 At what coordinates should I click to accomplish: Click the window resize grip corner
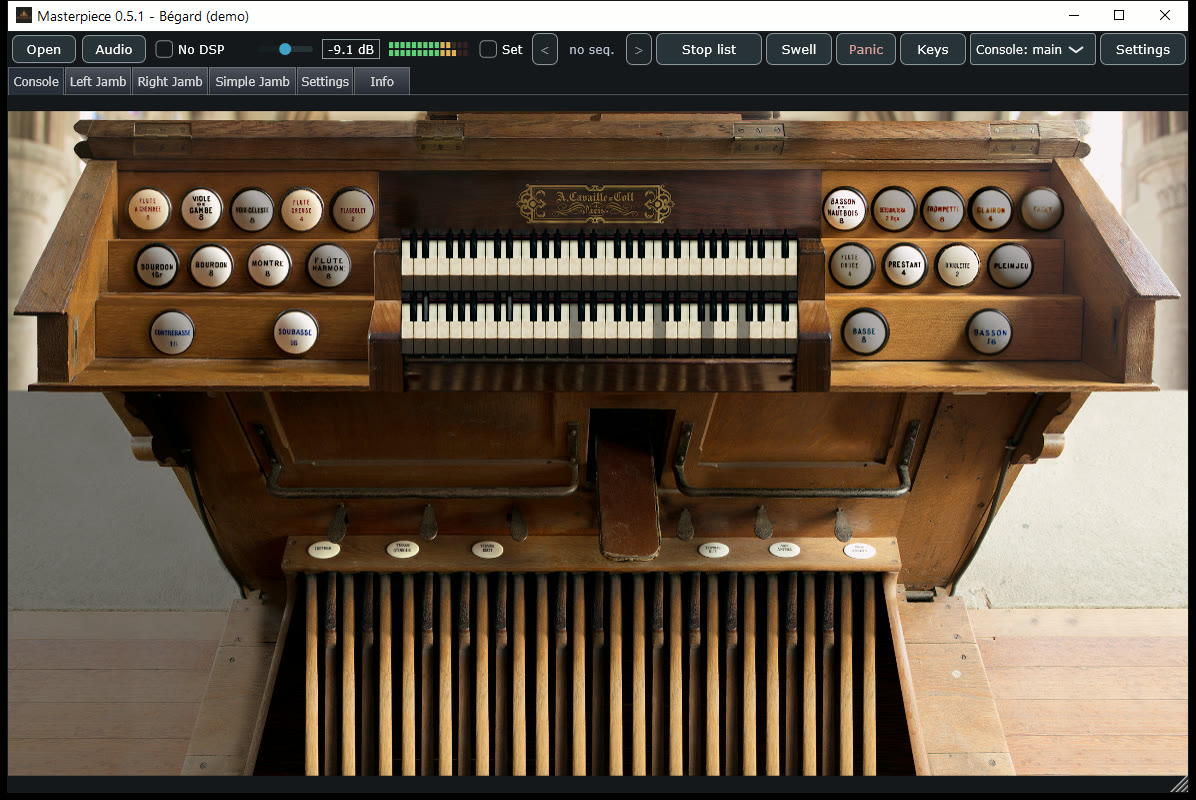point(1179,783)
